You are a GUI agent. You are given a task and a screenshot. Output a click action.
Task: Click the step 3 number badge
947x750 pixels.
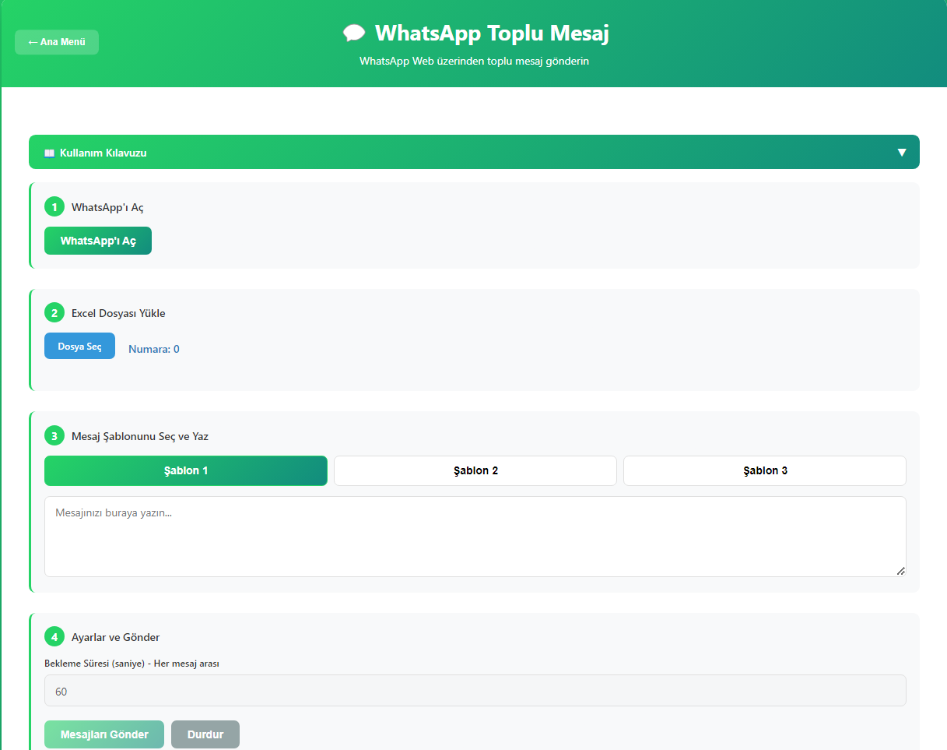coord(54,436)
